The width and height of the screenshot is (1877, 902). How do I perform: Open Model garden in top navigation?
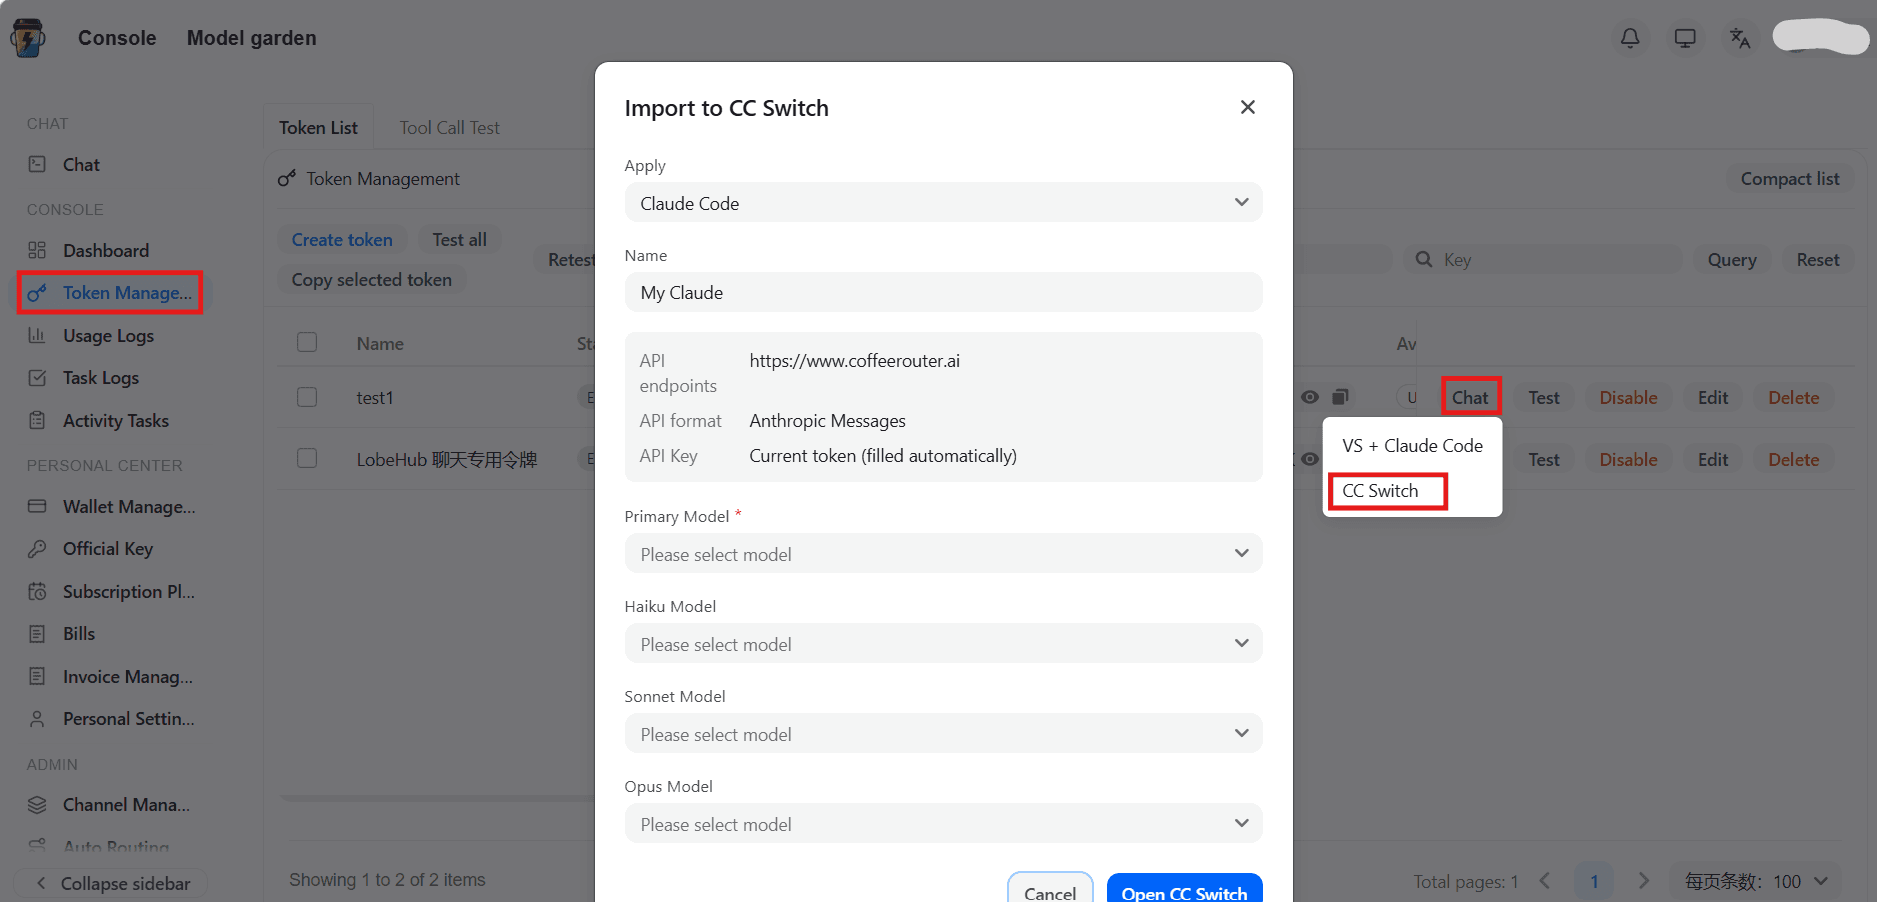251,38
